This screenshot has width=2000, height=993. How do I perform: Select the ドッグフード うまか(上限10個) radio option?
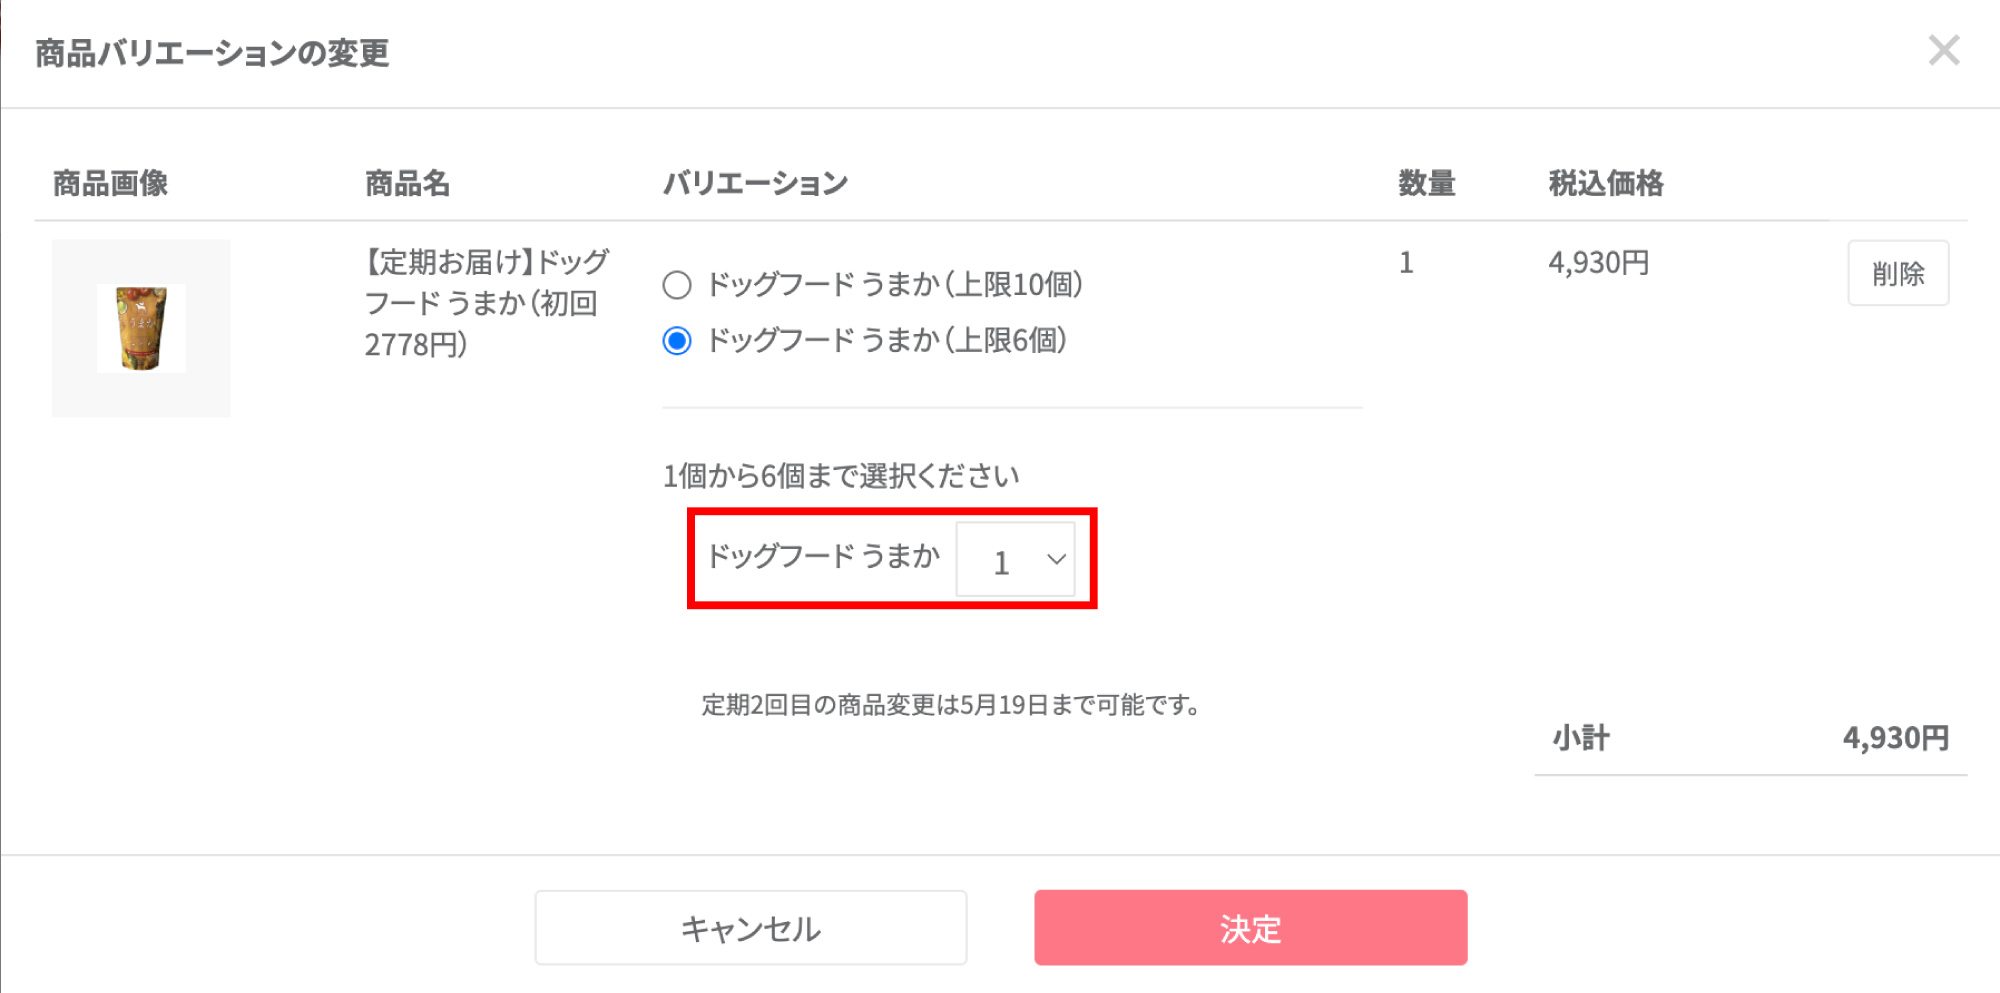pos(677,286)
